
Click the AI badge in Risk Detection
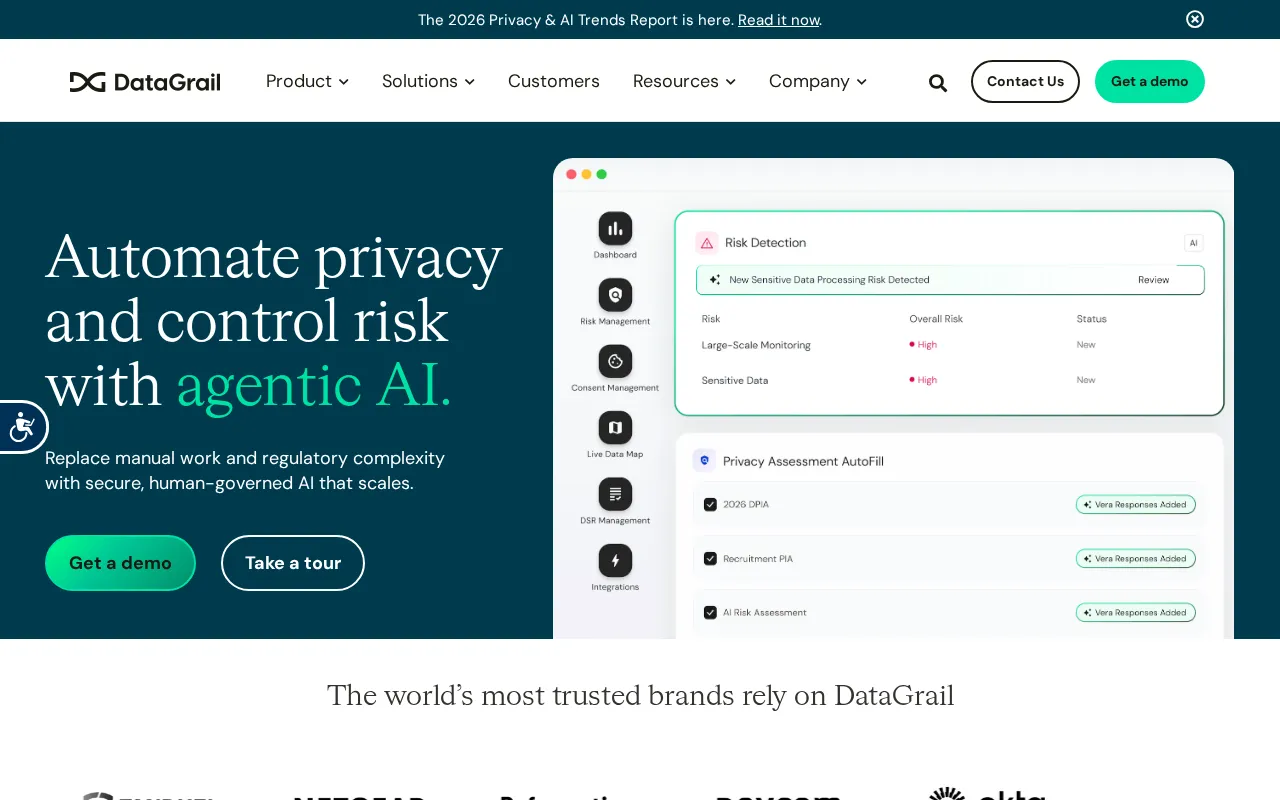click(x=1193, y=243)
